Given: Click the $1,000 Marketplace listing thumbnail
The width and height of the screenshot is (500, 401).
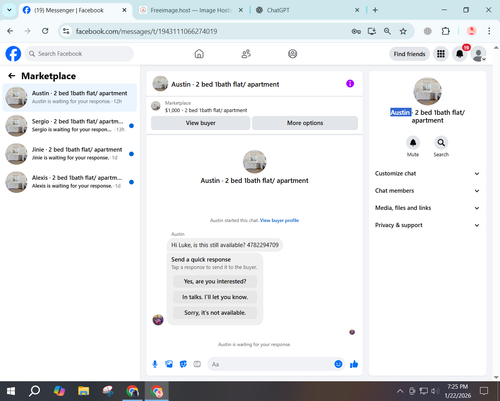Looking at the screenshot, I should tap(156, 106).
